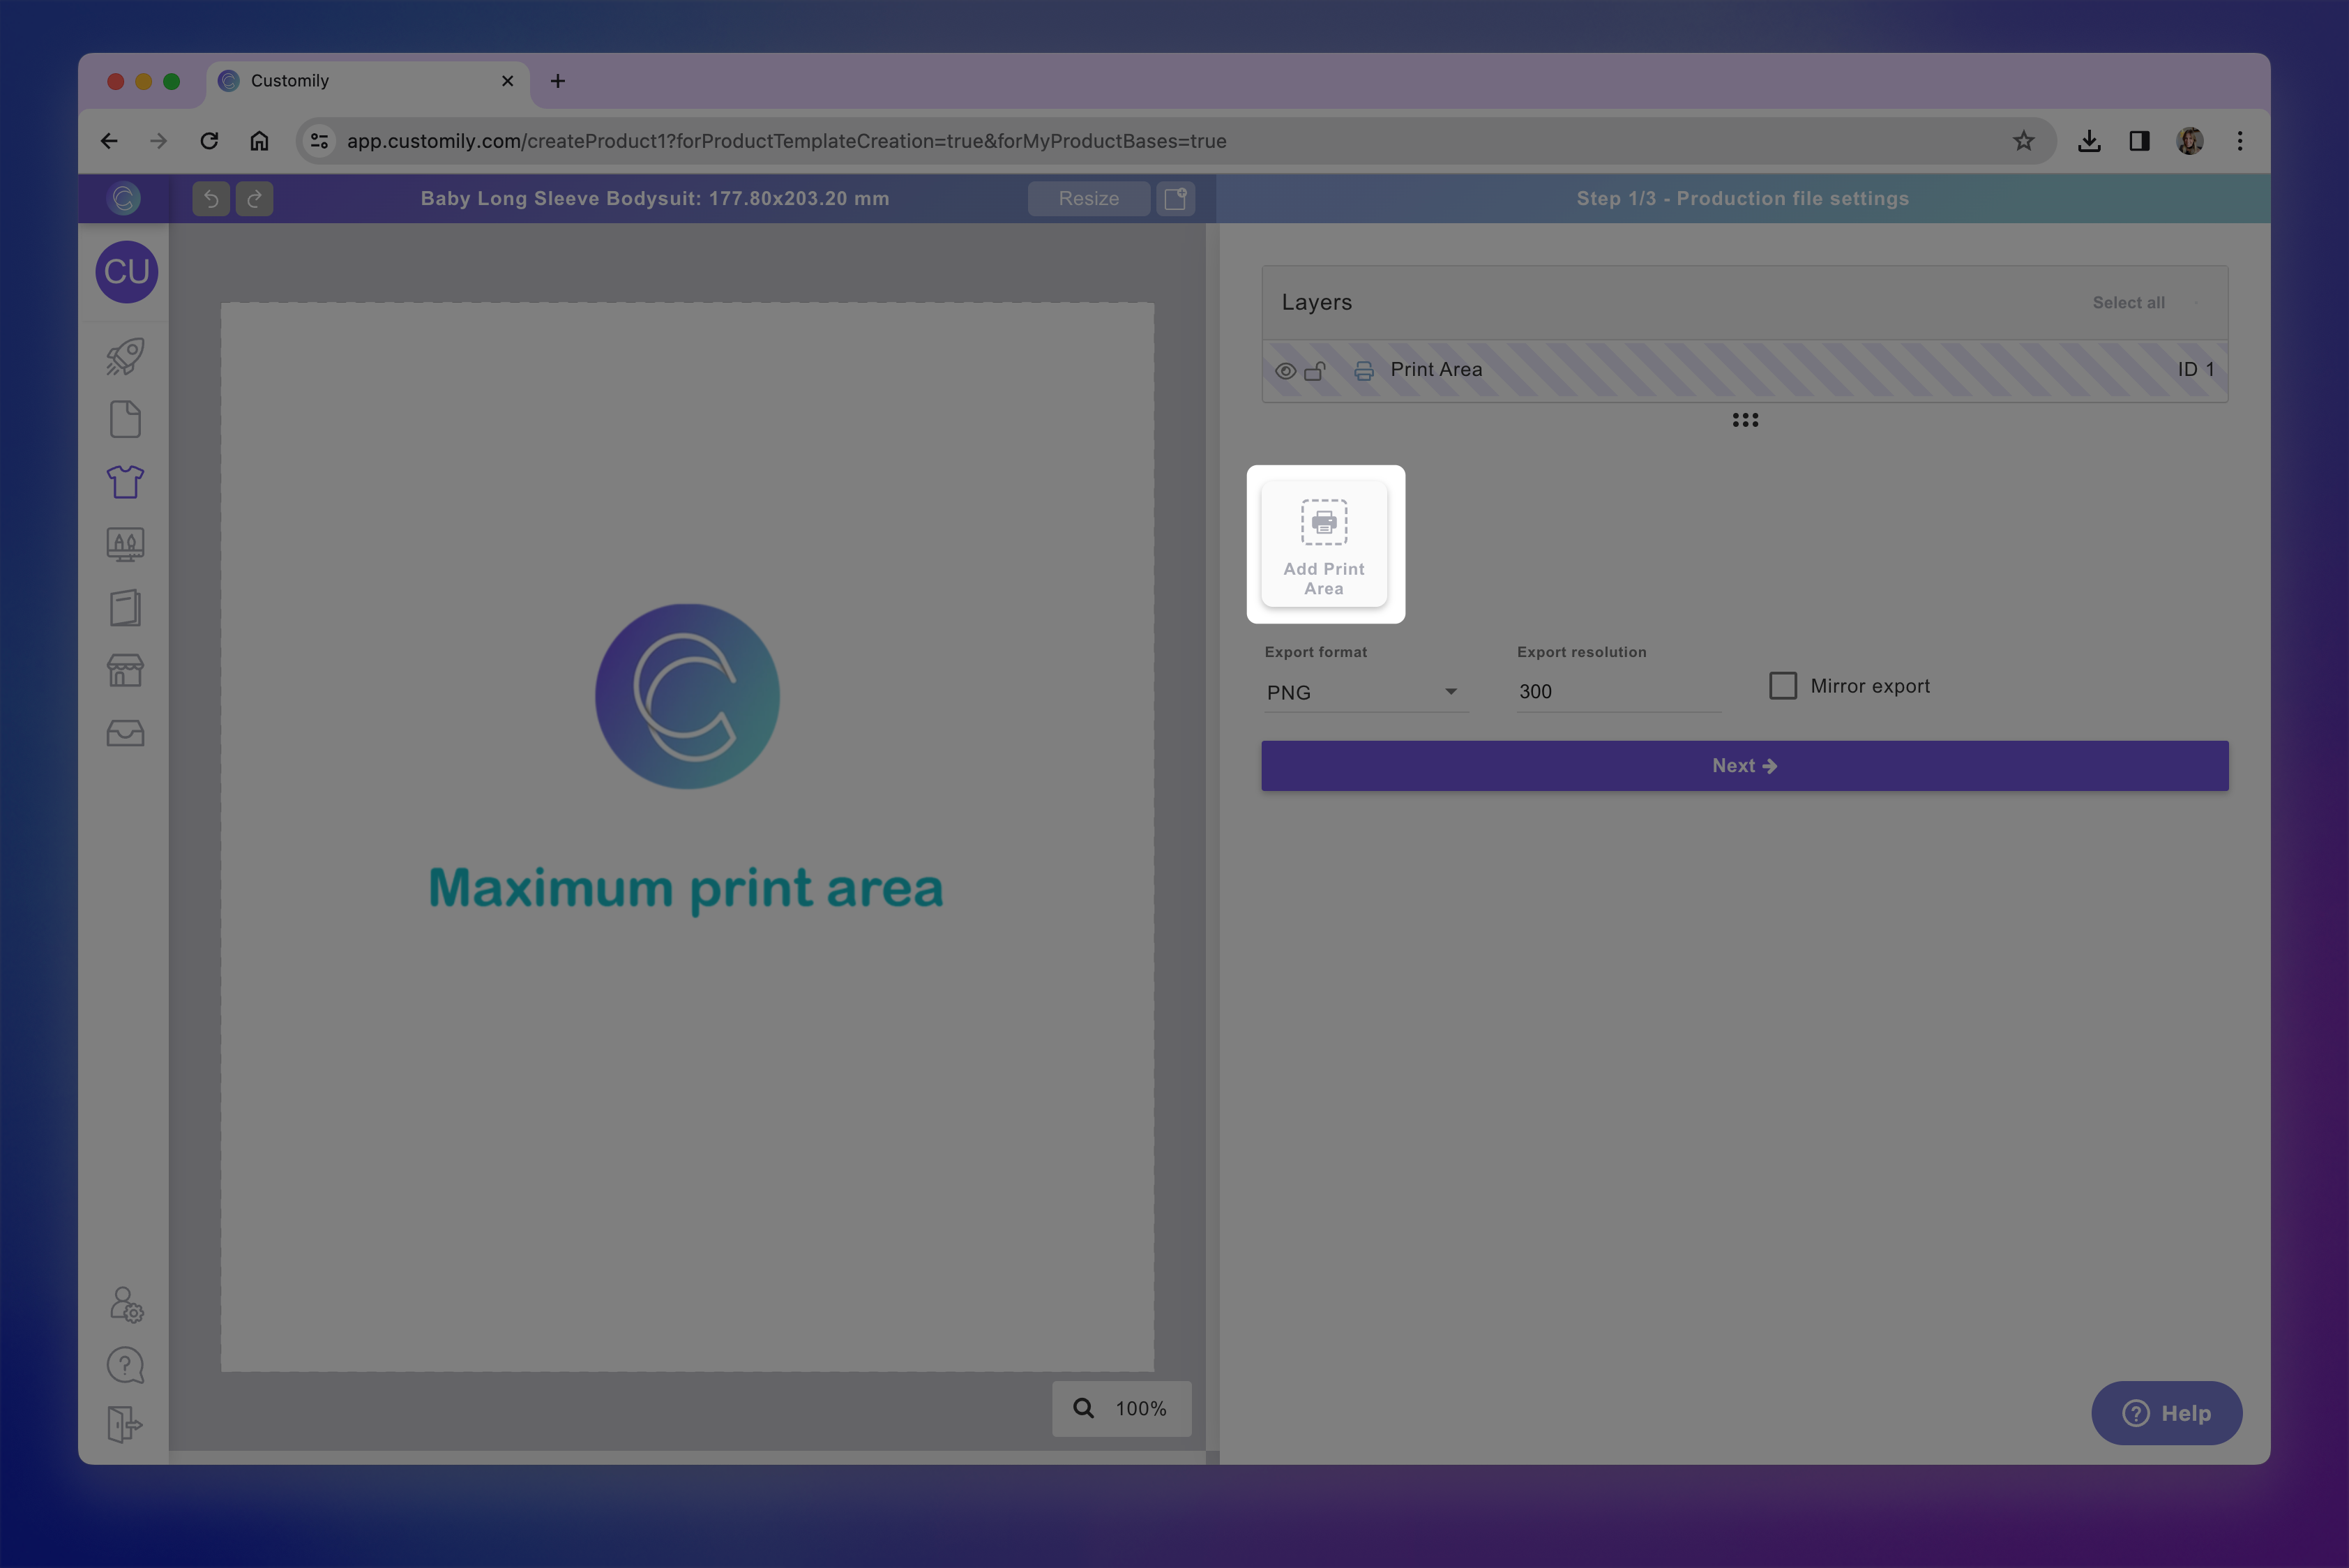Click the printer icon on the Print Area layer
This screenshot has height=1568, width=2349.
1362,370
